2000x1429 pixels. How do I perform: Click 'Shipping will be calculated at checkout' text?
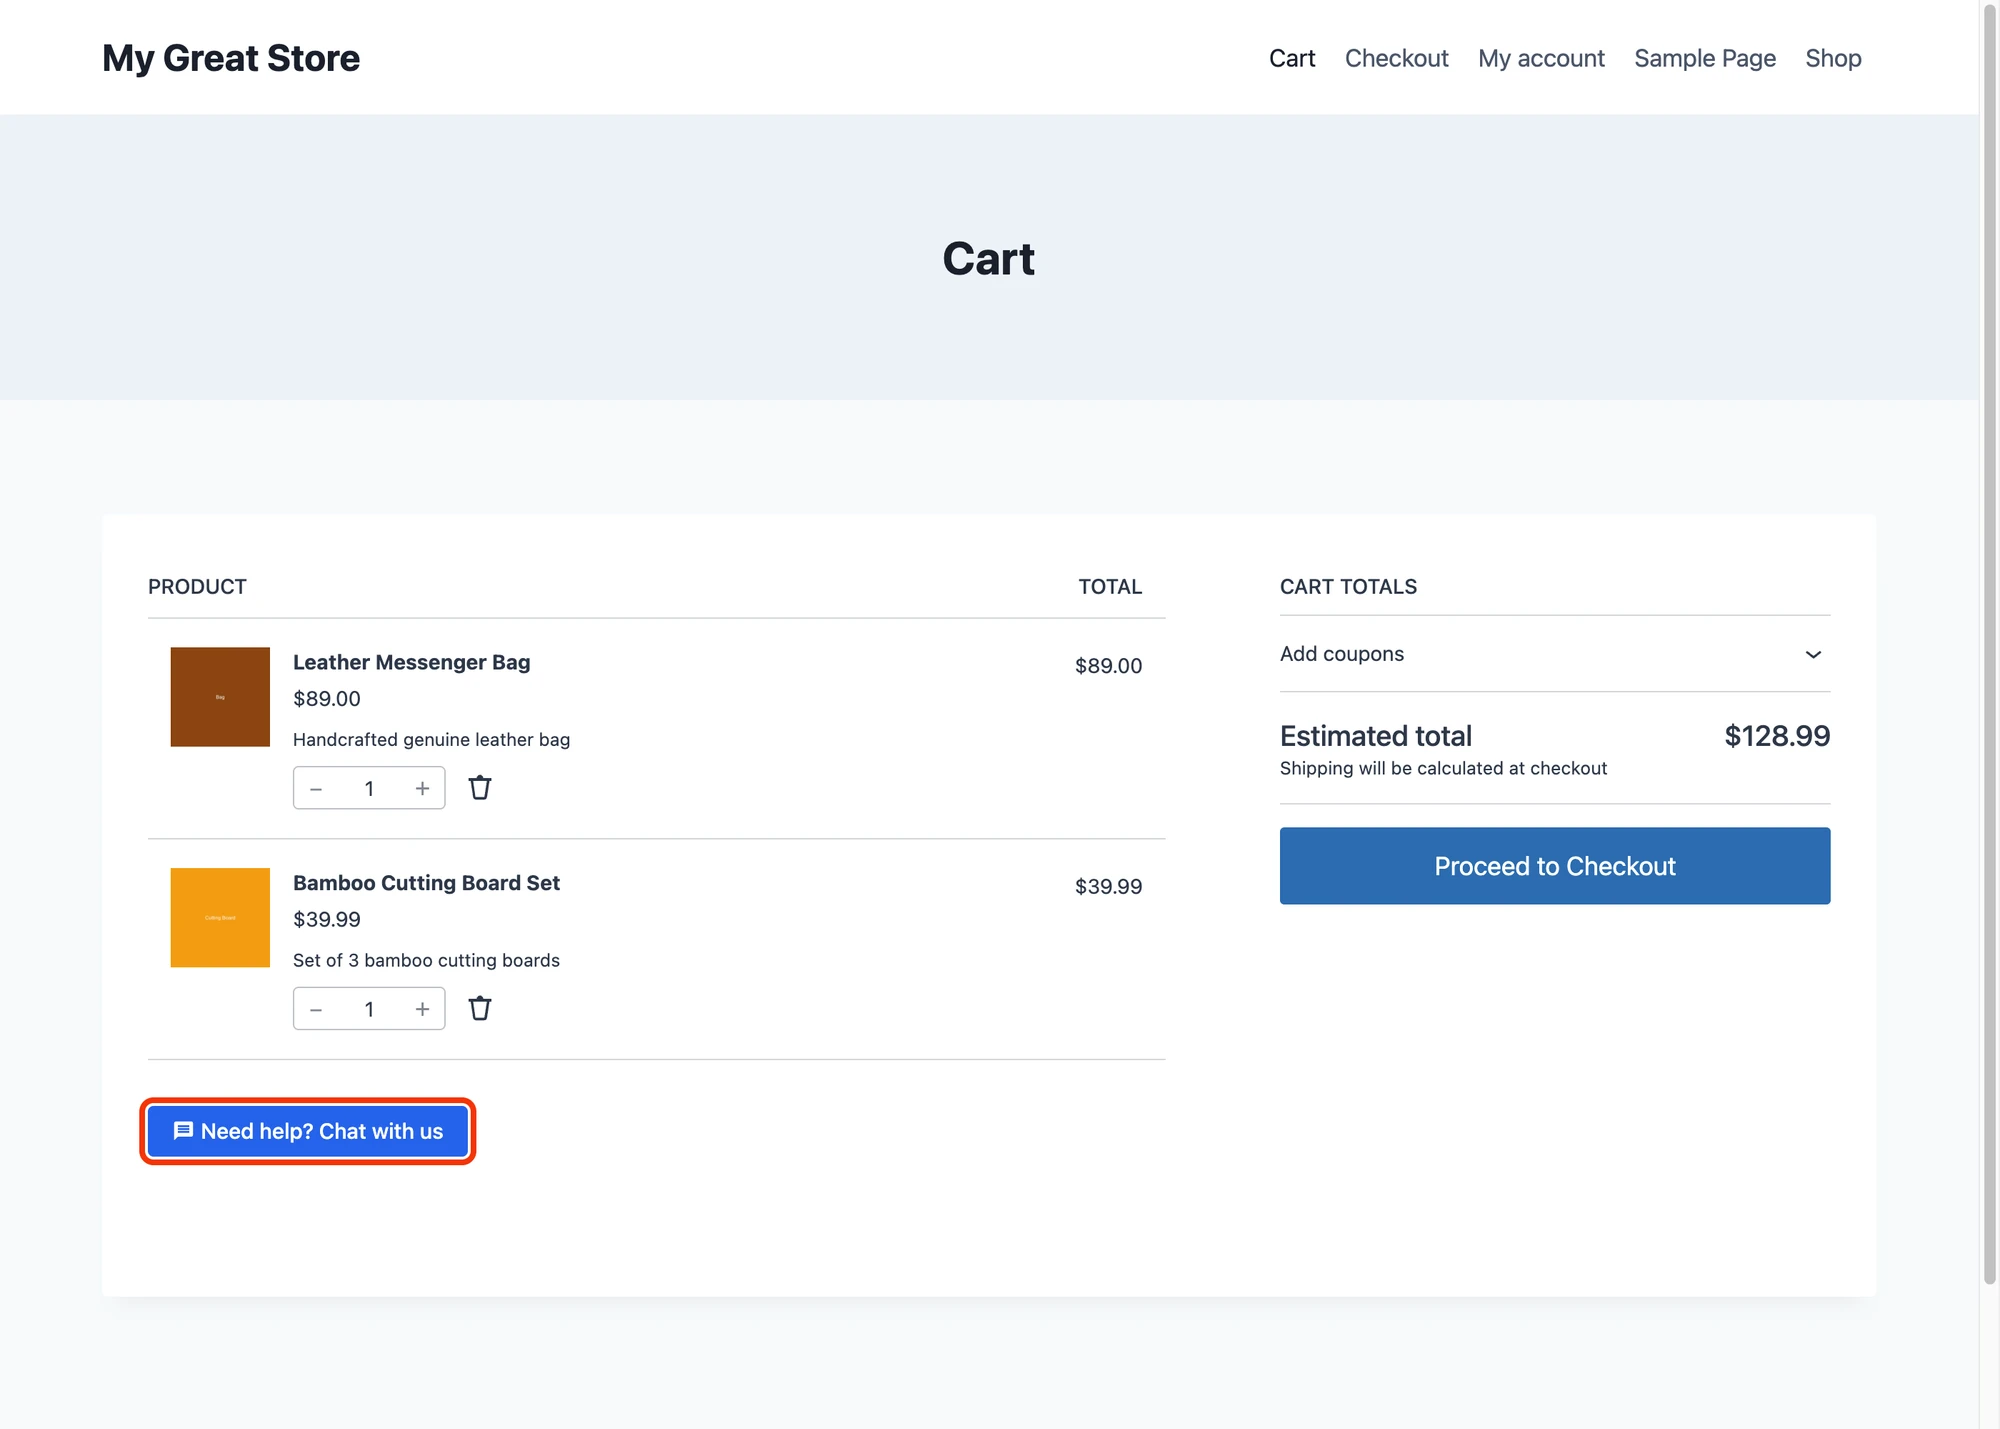[1443, 768]
